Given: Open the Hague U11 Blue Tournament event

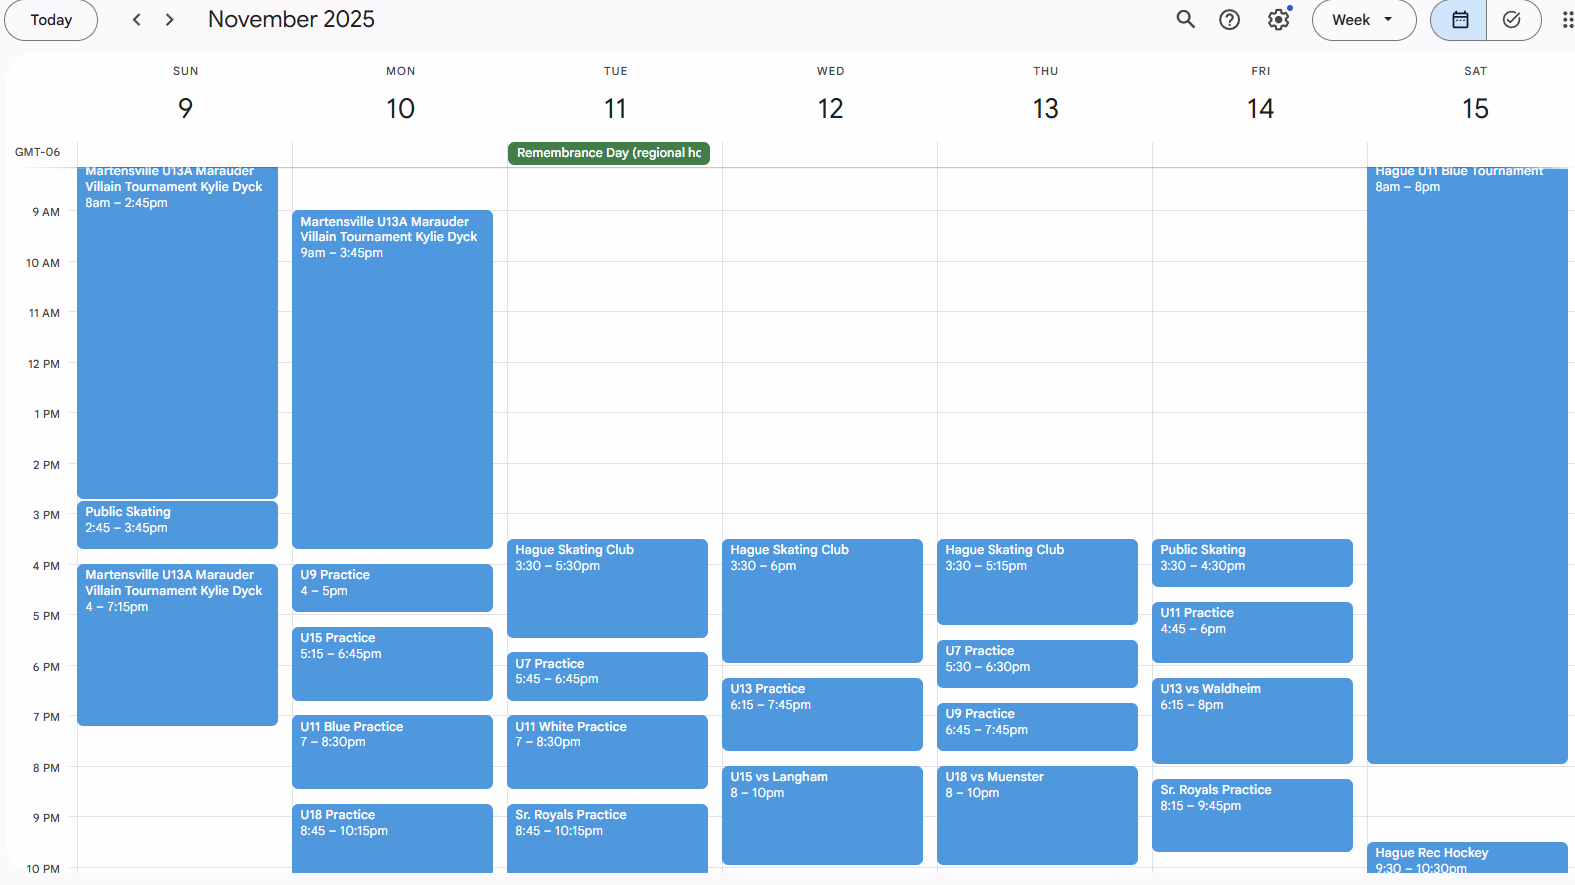Looking at the screenshot, I should [1466, 460].
